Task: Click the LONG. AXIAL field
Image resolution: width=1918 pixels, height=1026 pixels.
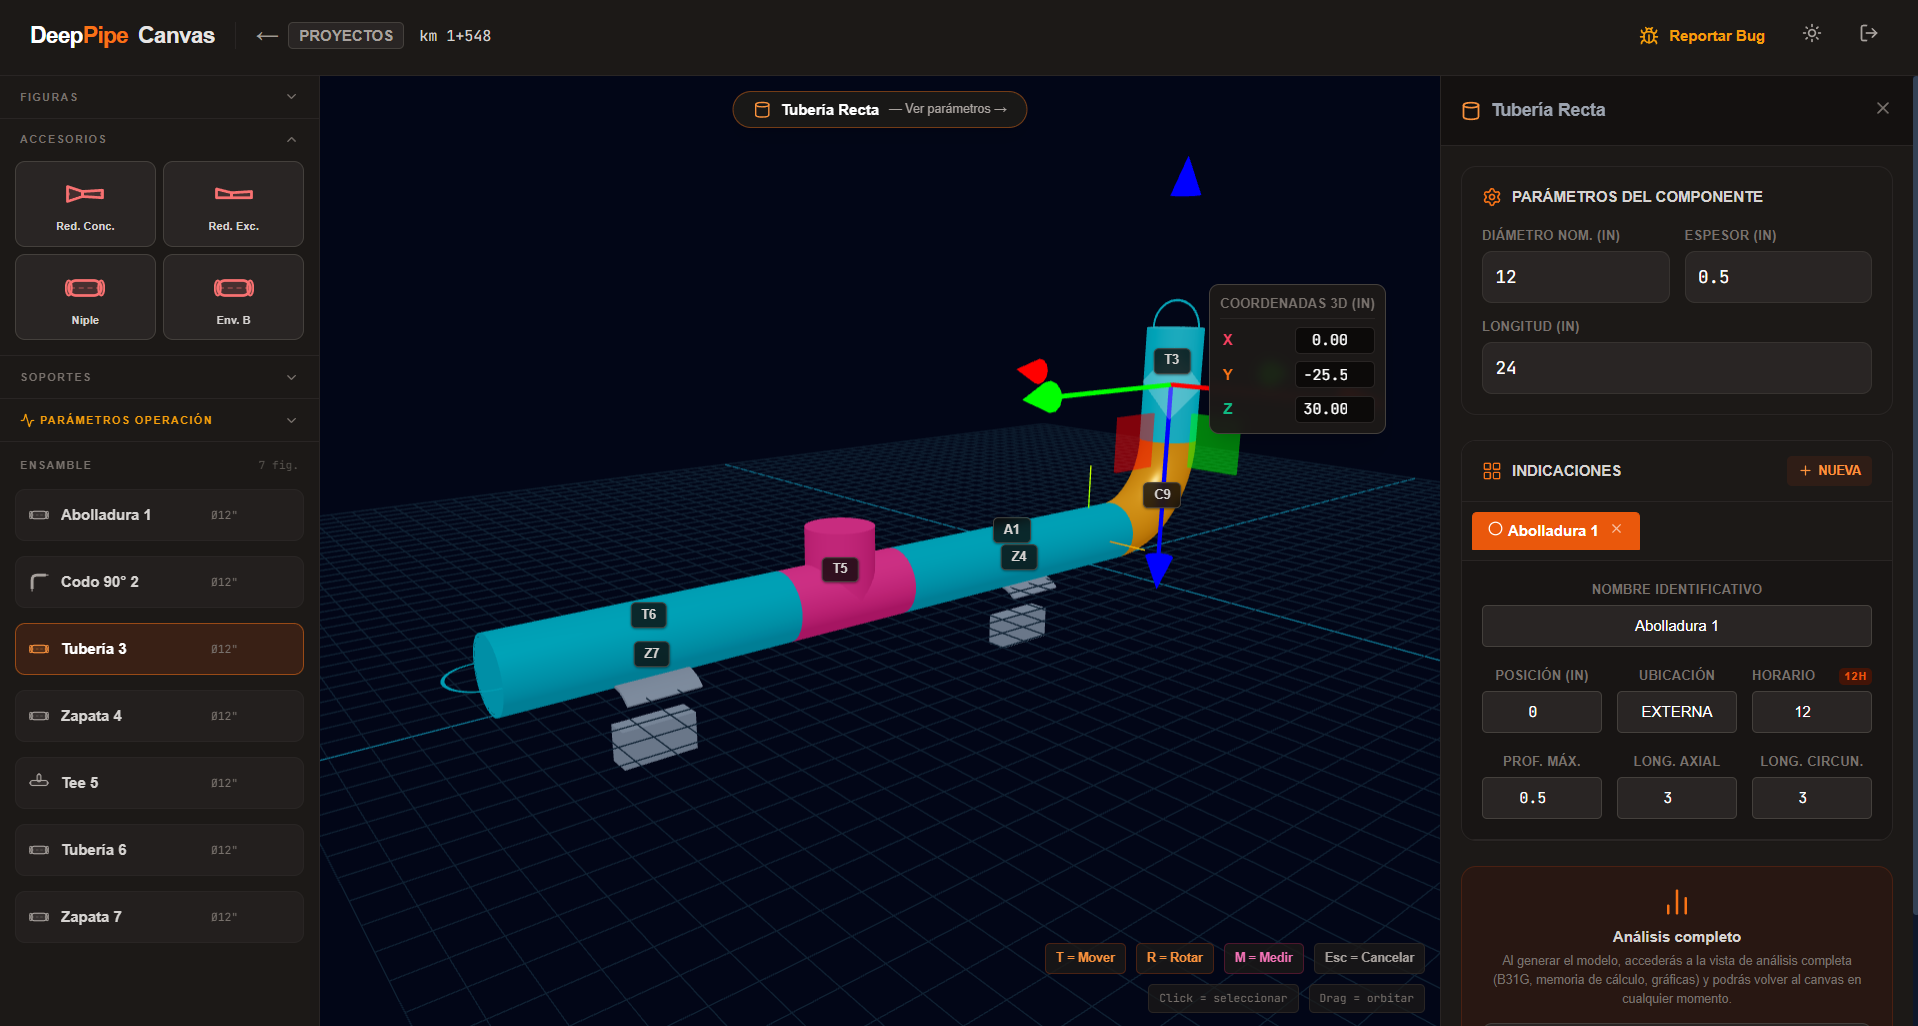Action: [x=1677, y=798]
